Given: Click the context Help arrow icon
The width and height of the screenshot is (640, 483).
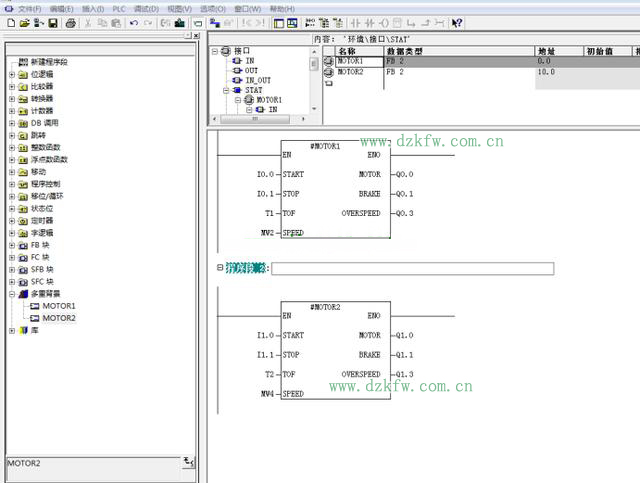Looking at the screenshot, I should pyautogui.click(x=457, y=22).
